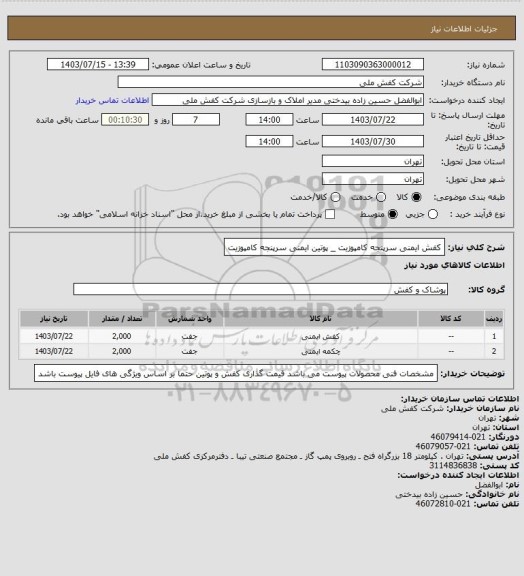
Task: Click the delivery city field تهران
Action: [x=373, y=179]
